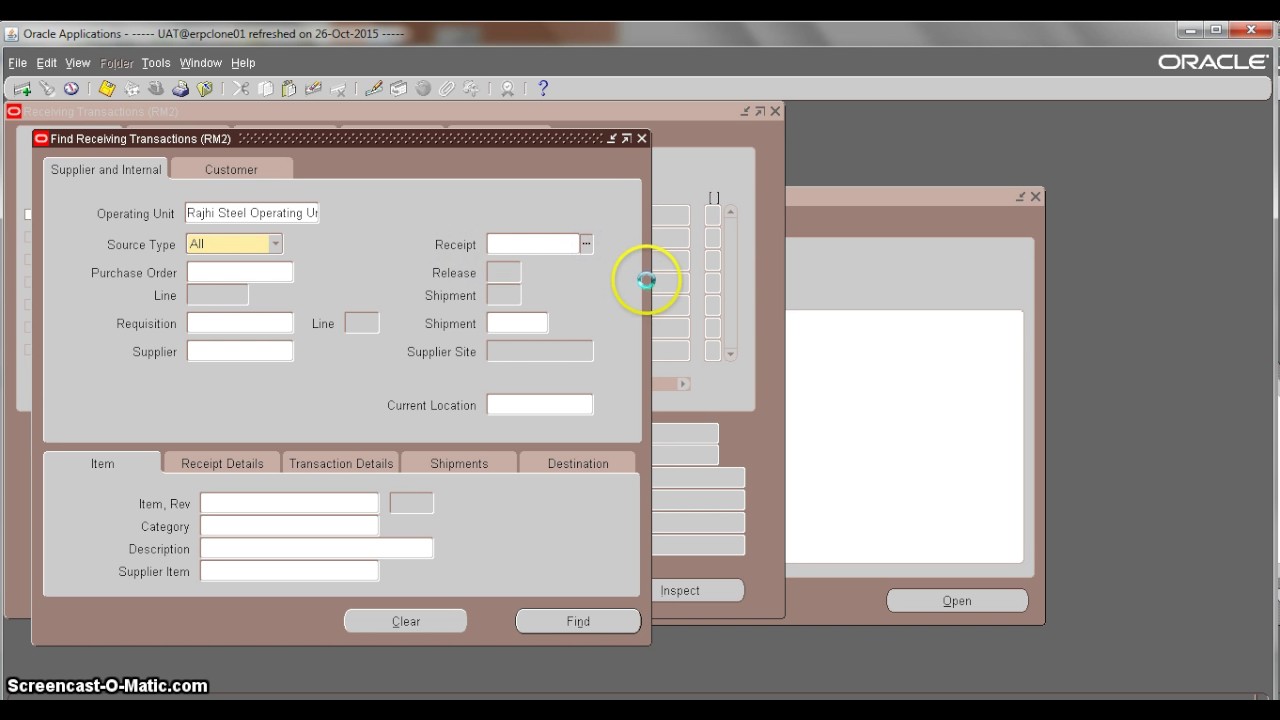
Task: Click the Translations globe toolbar icon
Action: click(423, 89)
